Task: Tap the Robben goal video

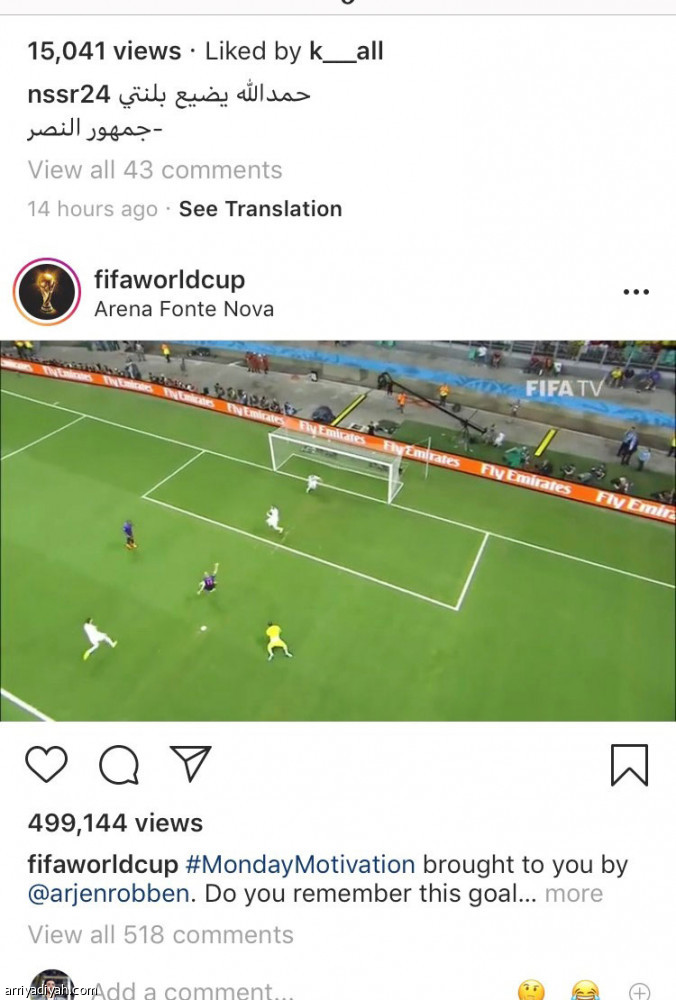Action: (338, 531)
